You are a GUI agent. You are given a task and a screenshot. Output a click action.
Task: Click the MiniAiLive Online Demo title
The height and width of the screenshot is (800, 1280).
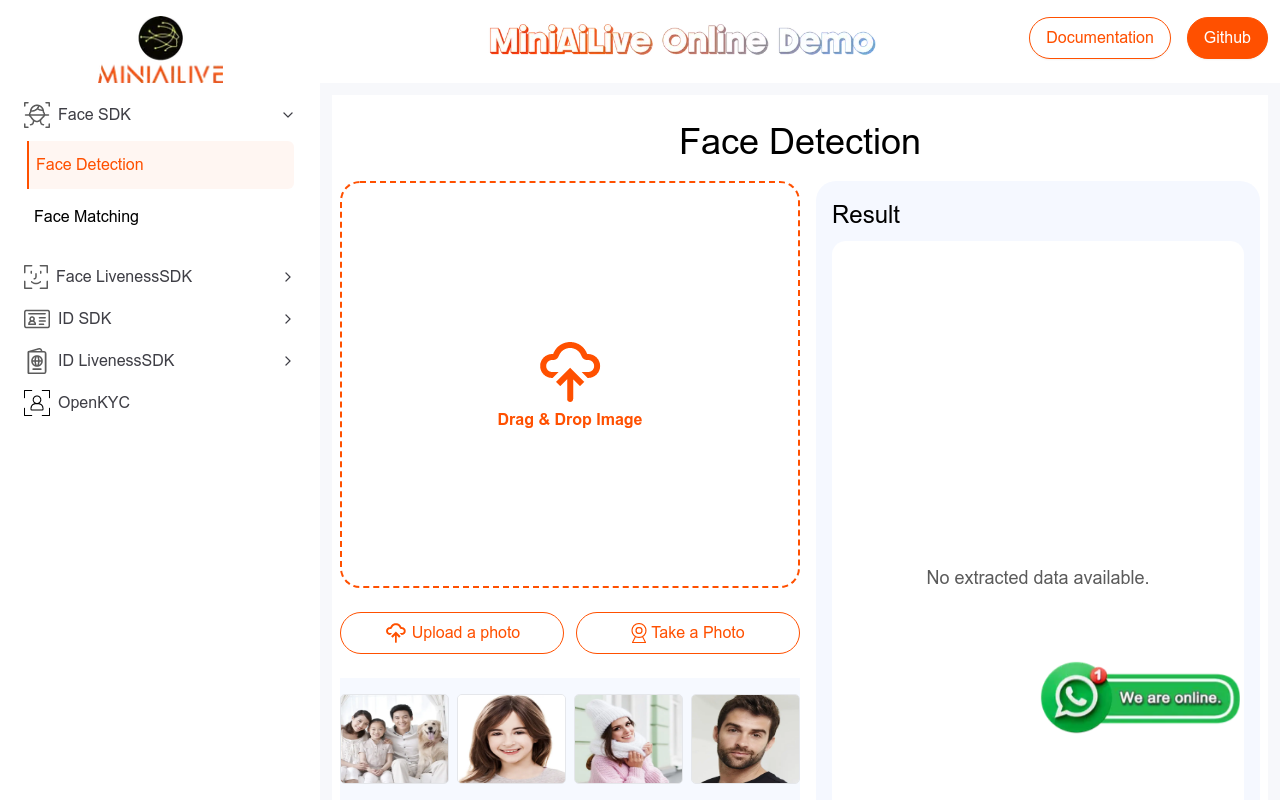click(682, 41)
